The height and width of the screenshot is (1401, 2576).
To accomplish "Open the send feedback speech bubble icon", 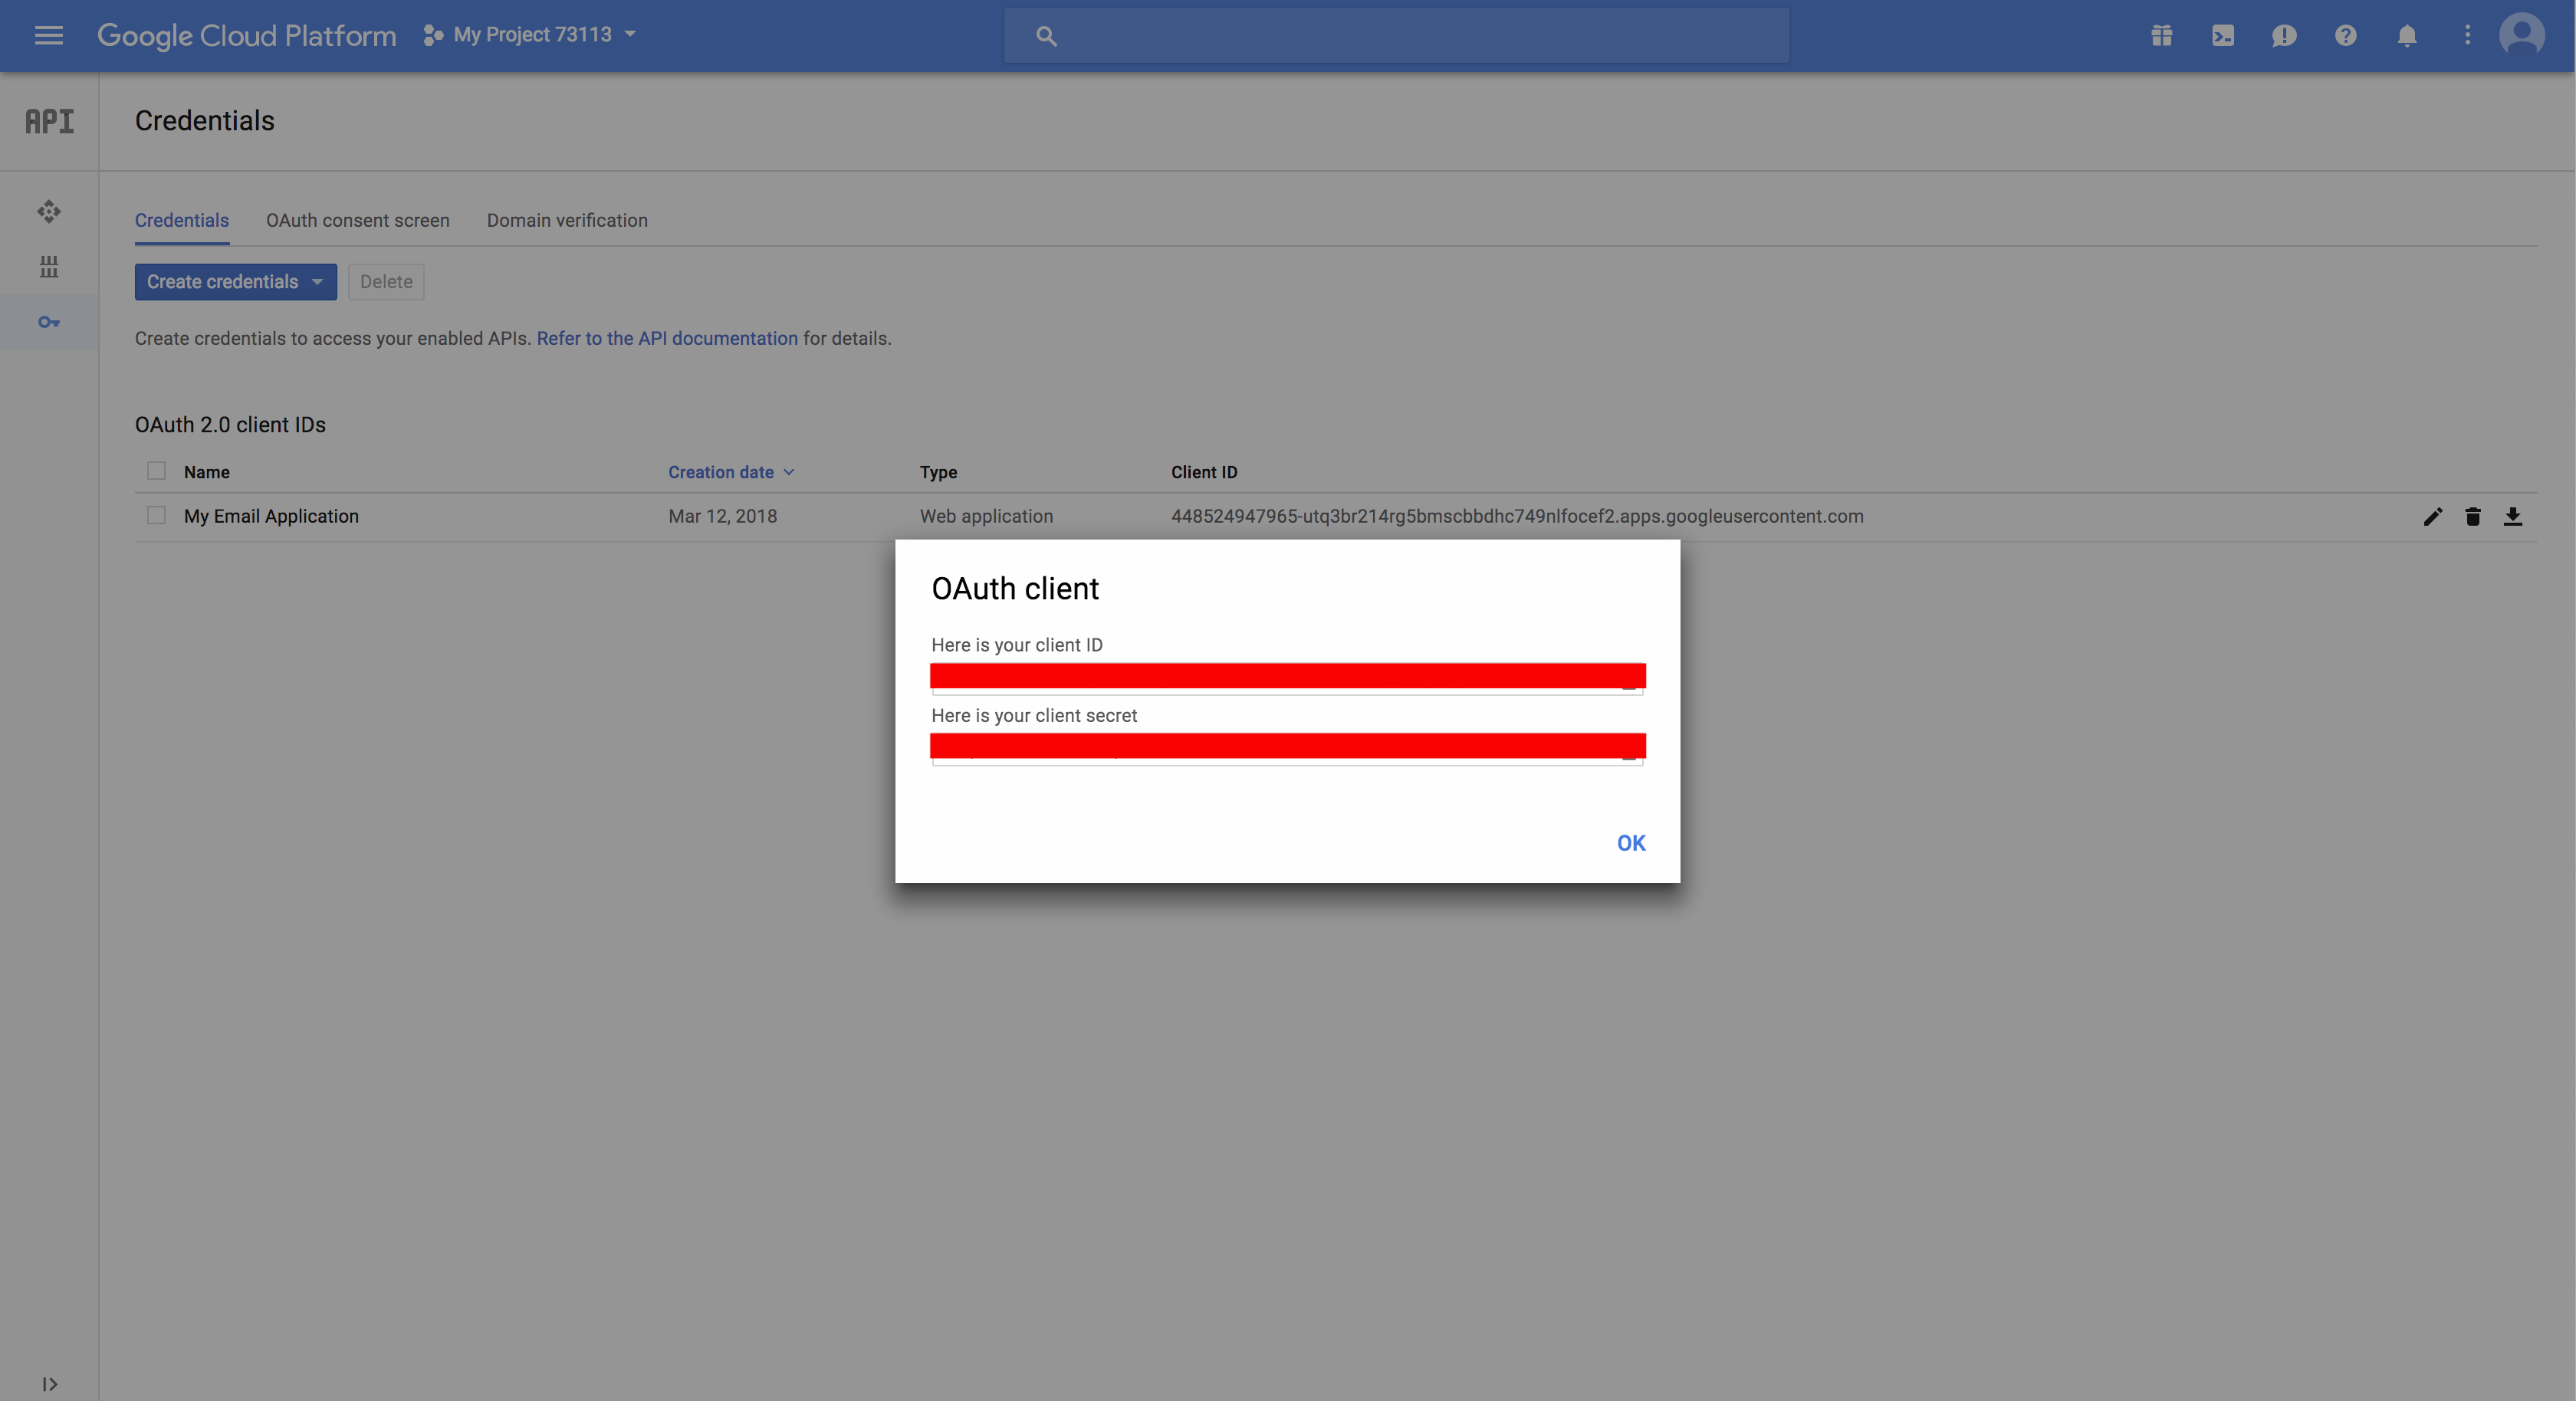I will (2284, 35).
